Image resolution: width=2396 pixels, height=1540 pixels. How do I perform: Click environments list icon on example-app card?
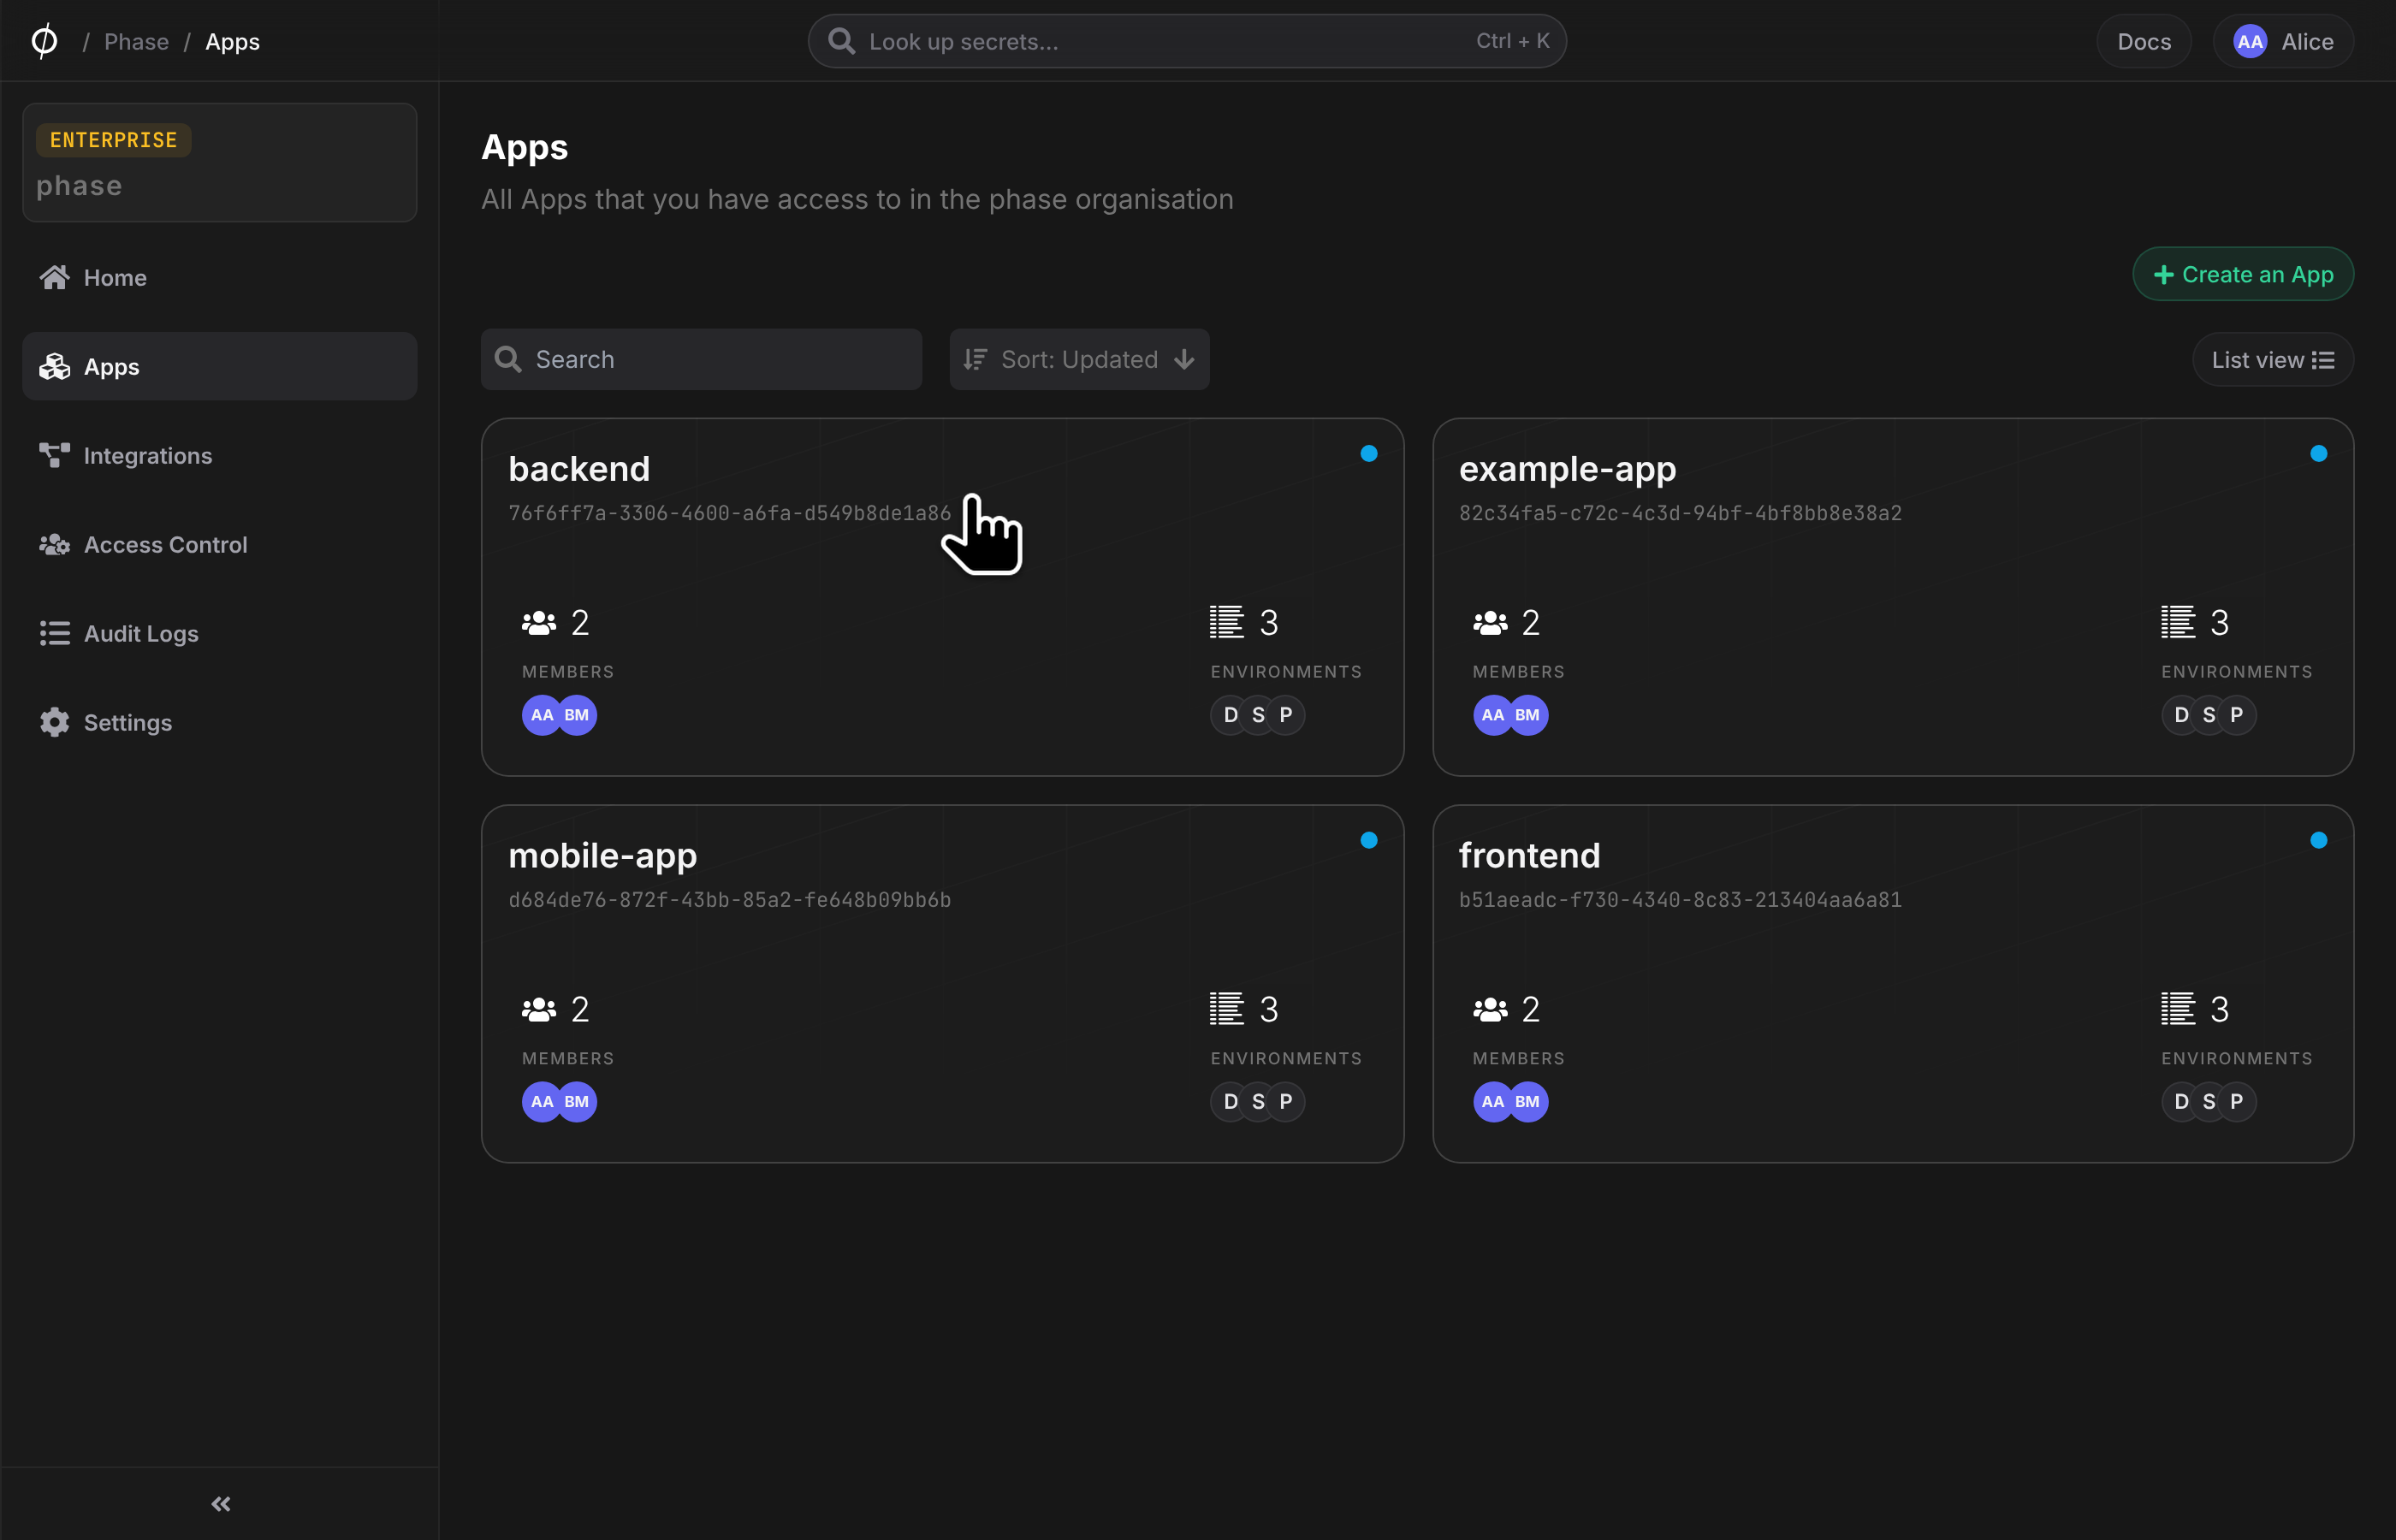pos(2178,622)
